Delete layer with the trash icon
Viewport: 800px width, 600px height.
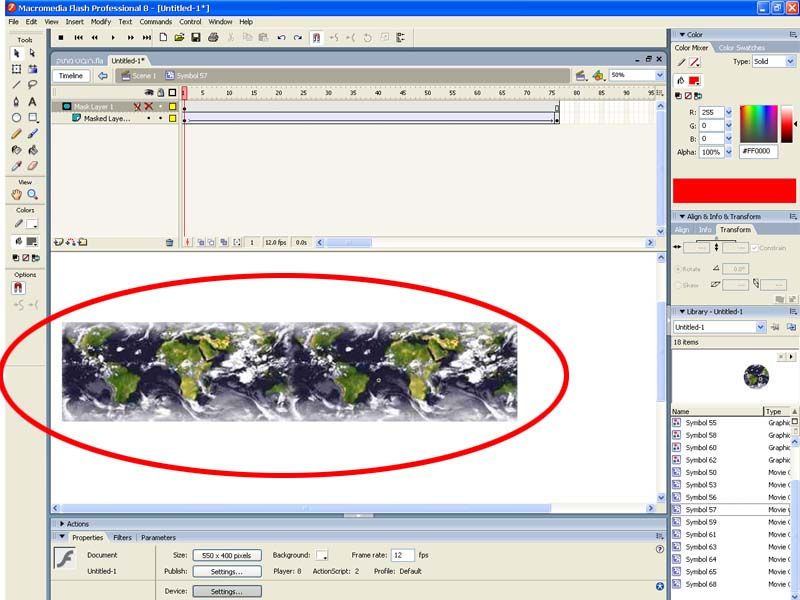[169, 242]
